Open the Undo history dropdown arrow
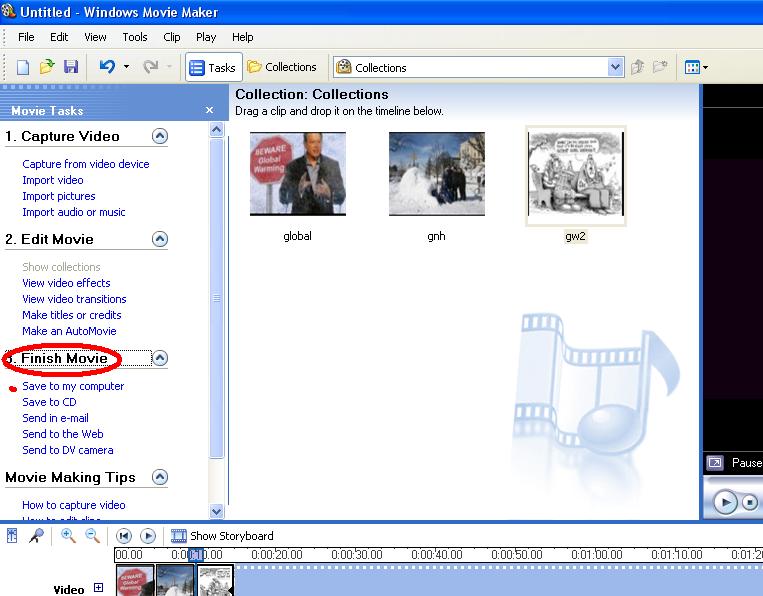Viewport: 763px width, 596px height. [126, 67]
